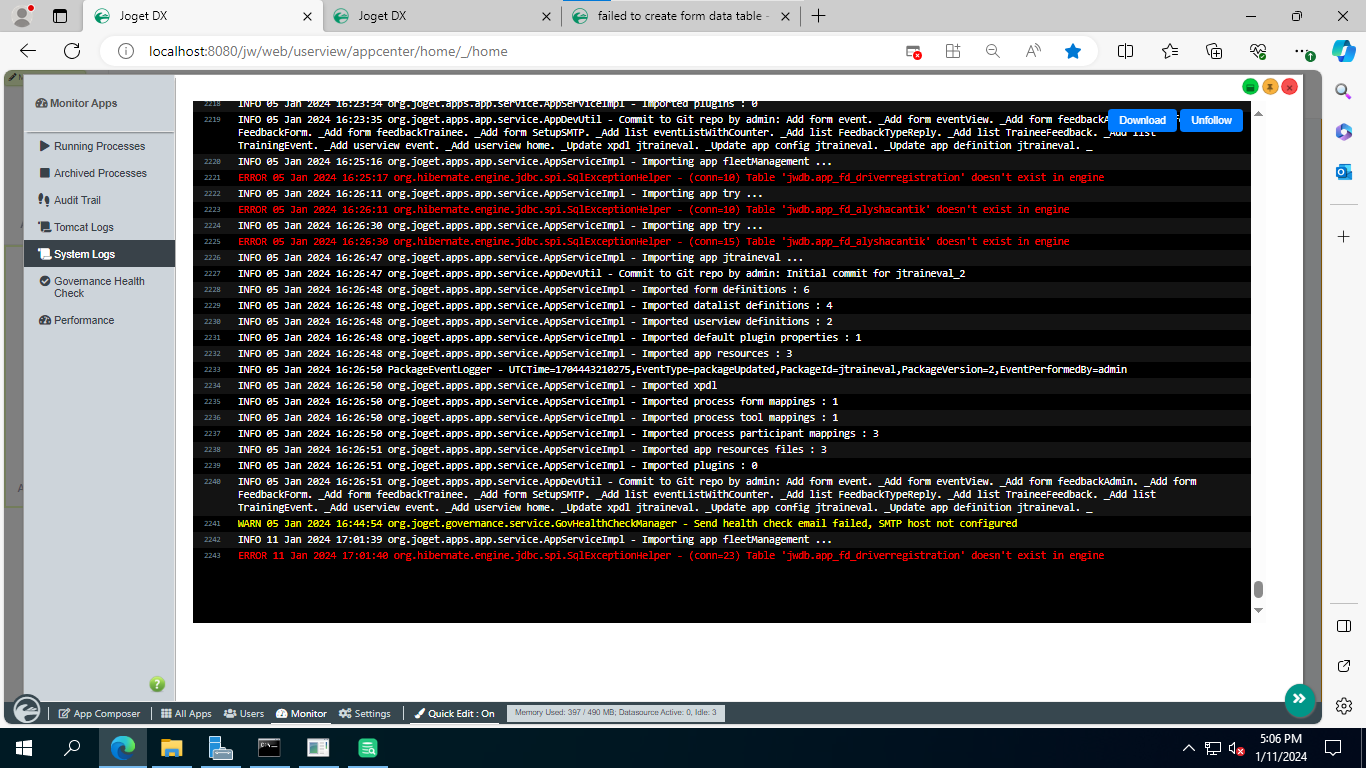Click the Unfollow log button

[1211, 120]
